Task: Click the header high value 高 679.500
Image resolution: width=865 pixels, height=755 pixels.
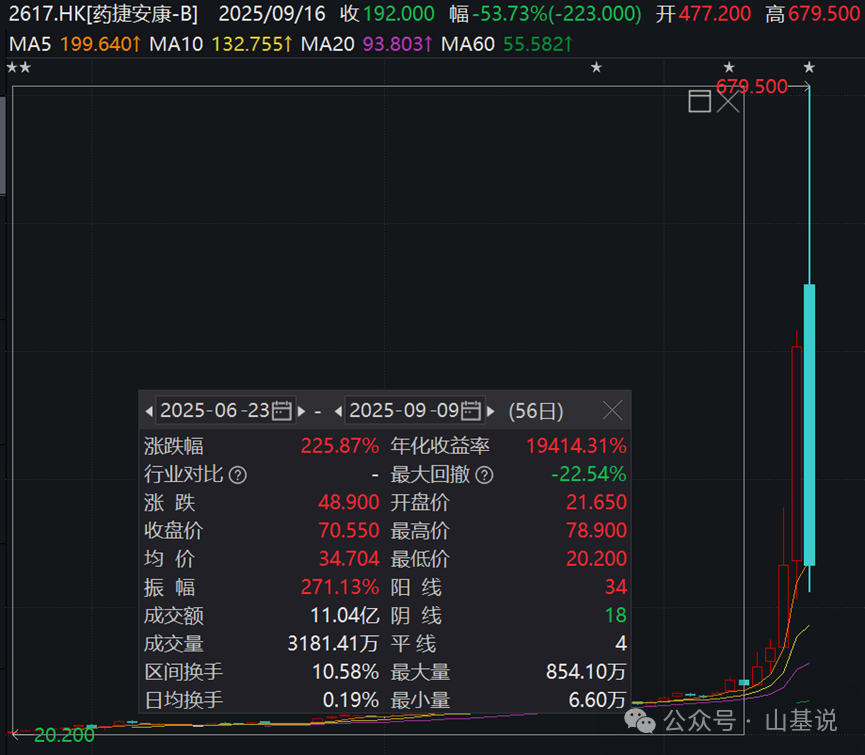Action: [813, 14]
